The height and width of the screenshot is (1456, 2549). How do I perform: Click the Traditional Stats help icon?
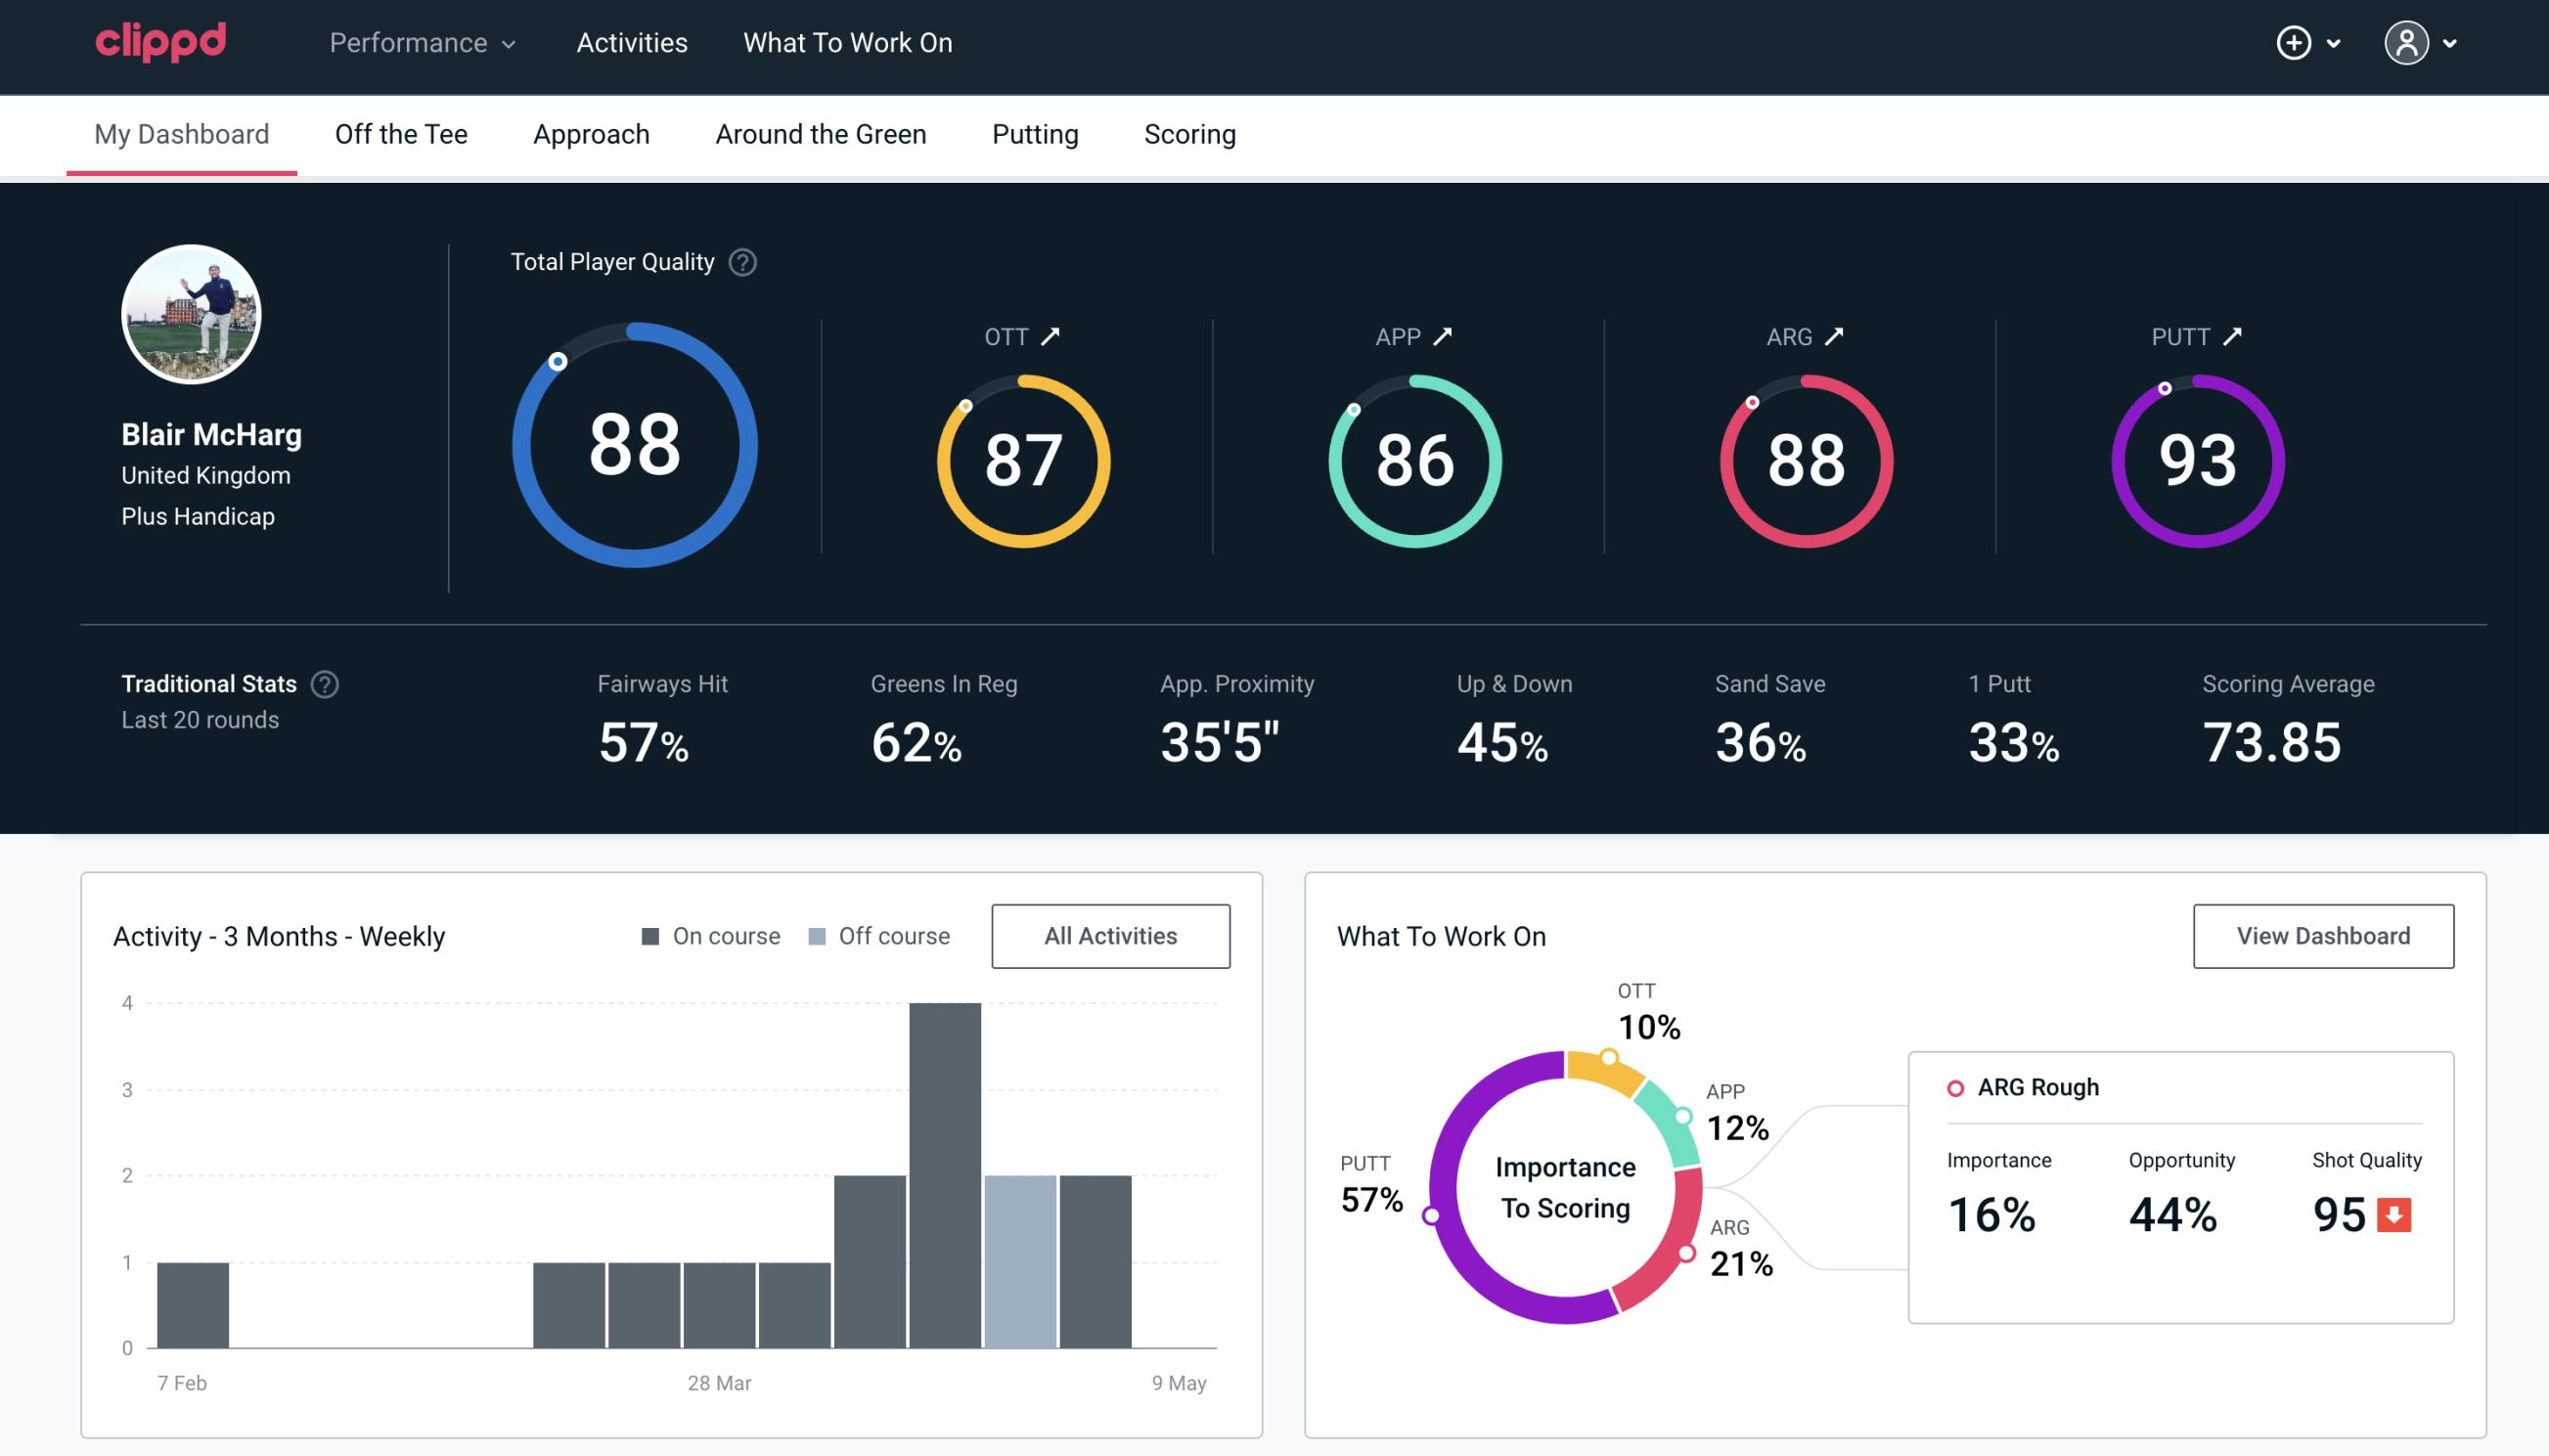pos(326,684)
